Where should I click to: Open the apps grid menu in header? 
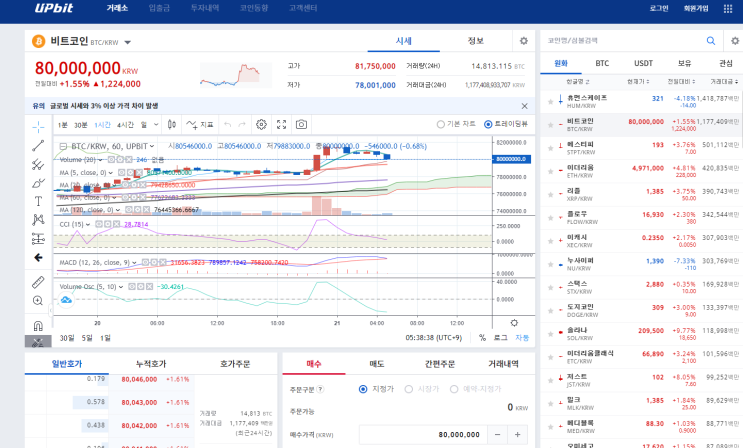tap(728, 9)
